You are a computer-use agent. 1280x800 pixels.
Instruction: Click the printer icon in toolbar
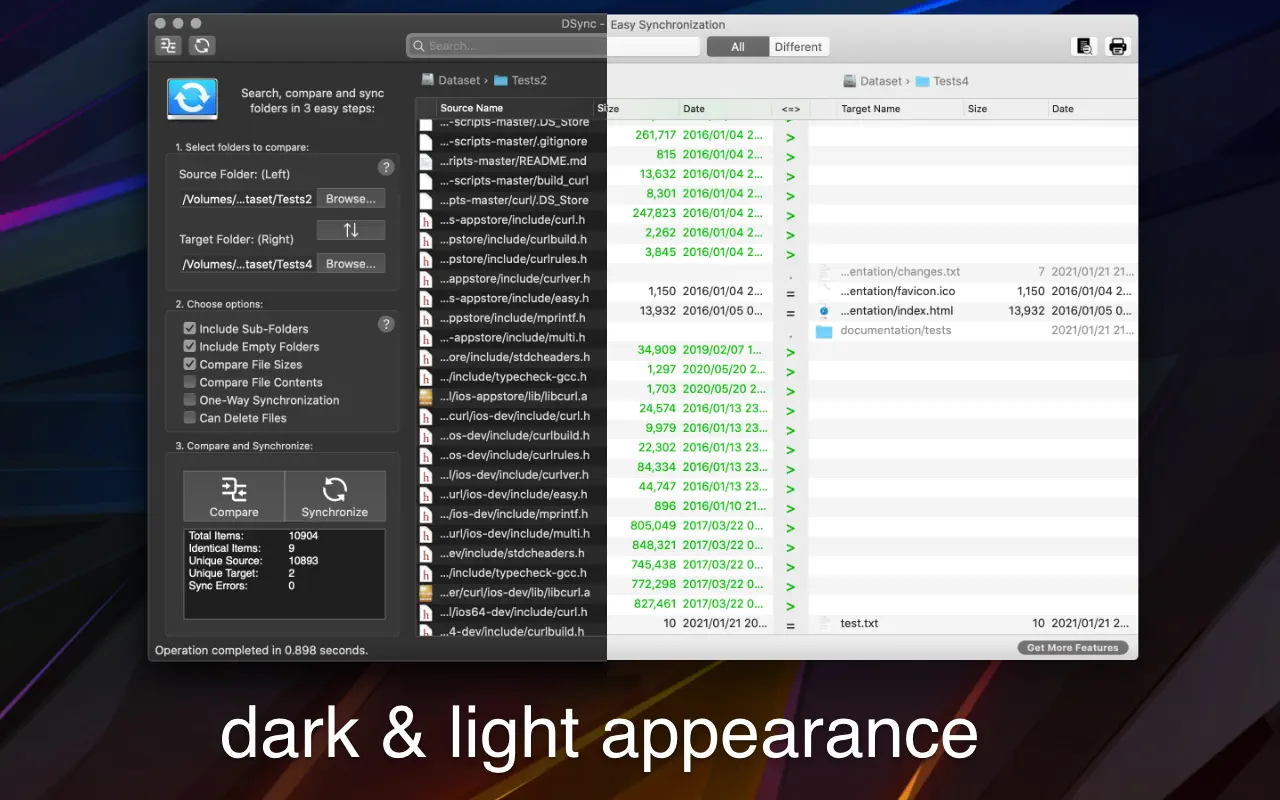[1118, 46]
